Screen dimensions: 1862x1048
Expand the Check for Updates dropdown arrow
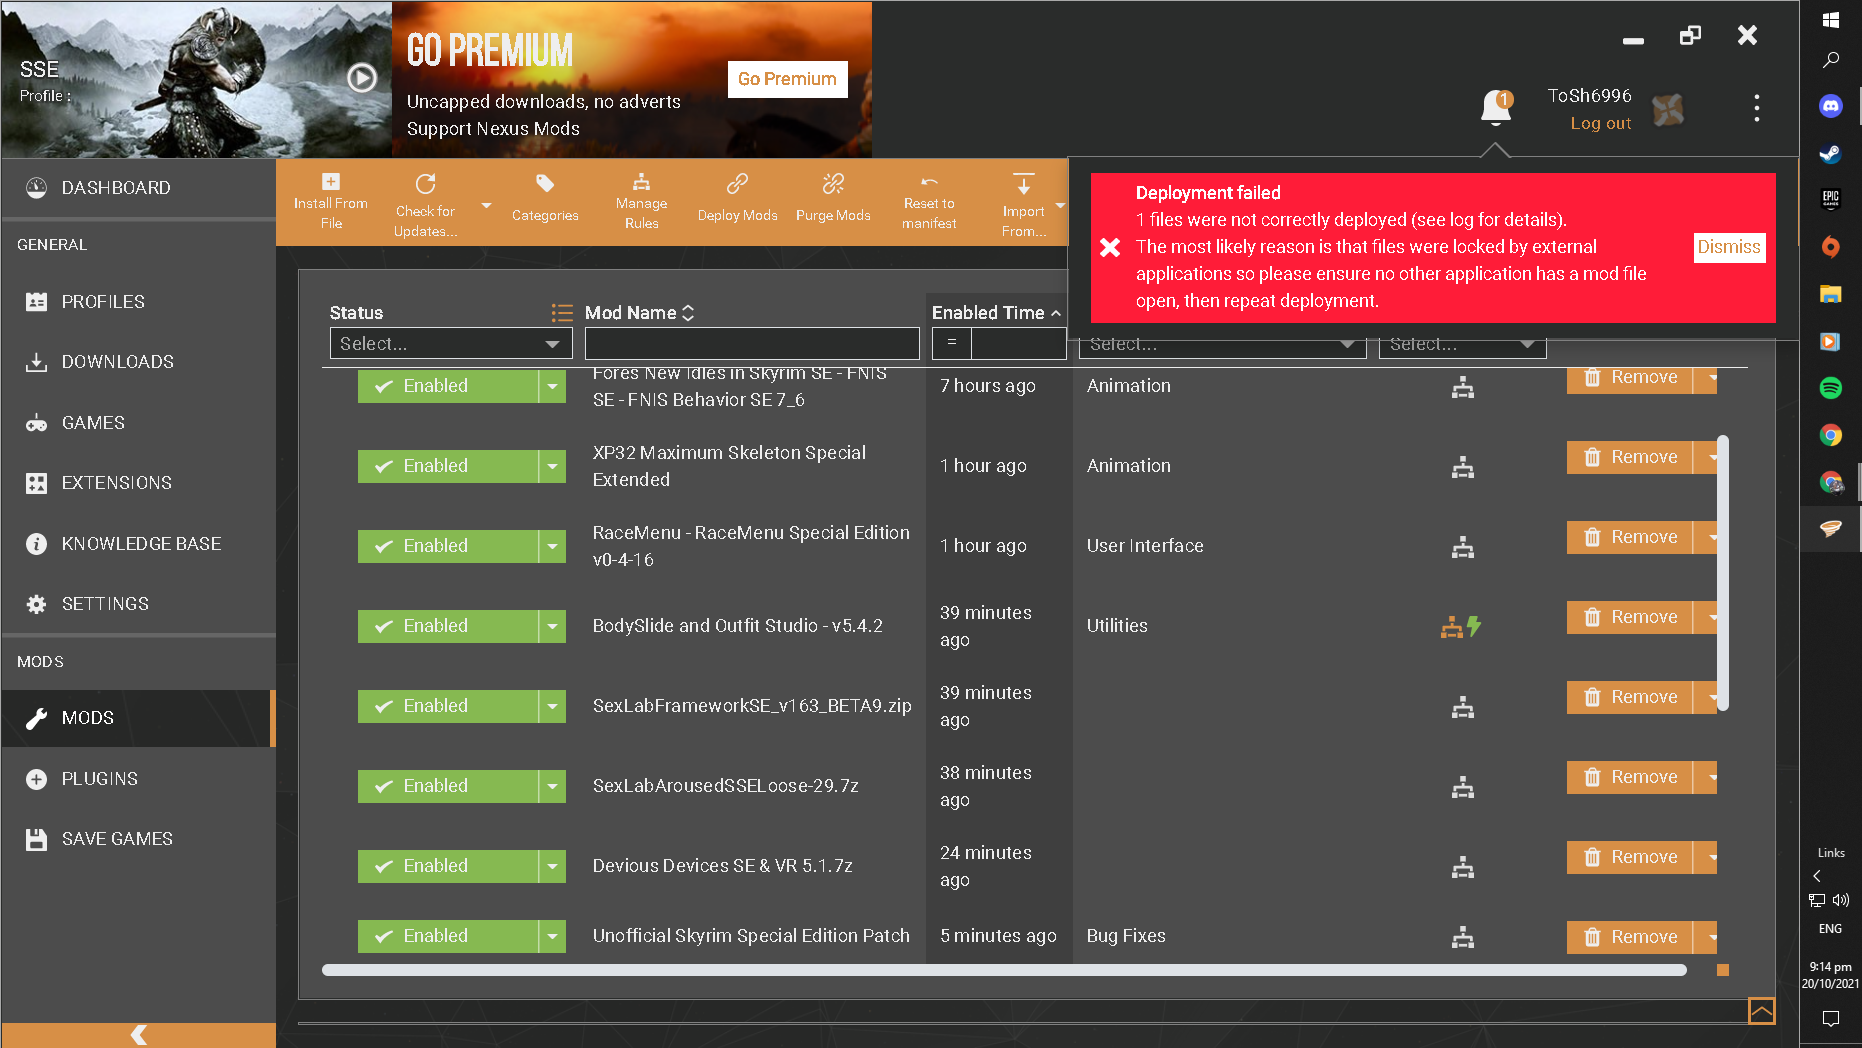point(486,206)
